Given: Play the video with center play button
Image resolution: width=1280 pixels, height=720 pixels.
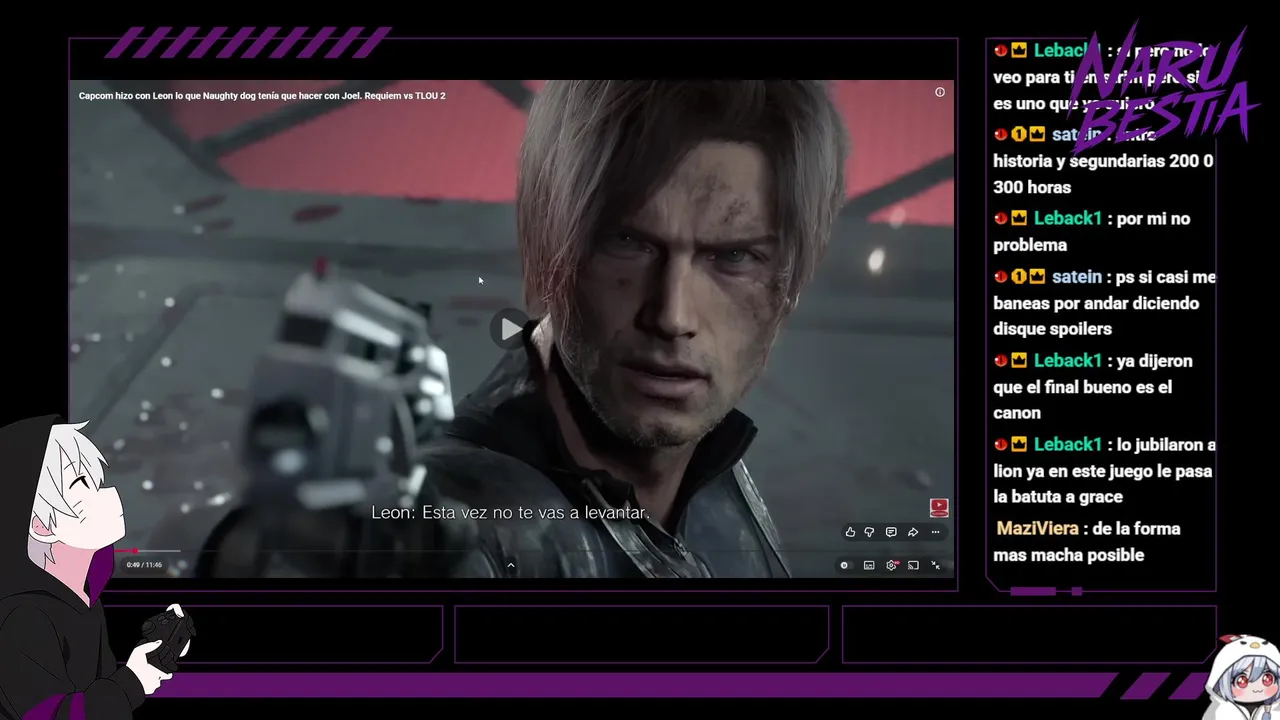Looking at the screenshot, I should 511,328.
